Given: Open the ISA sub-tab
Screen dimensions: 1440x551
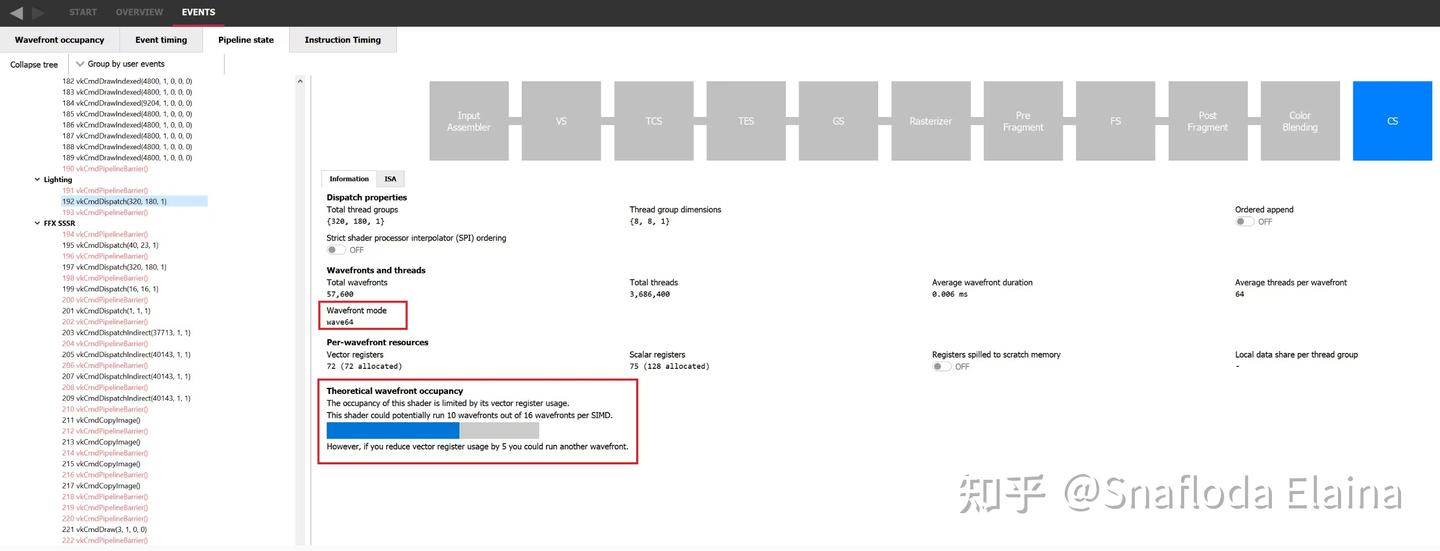Looking at the screenshot, I should pyautogui.click(x=390, y=179).
